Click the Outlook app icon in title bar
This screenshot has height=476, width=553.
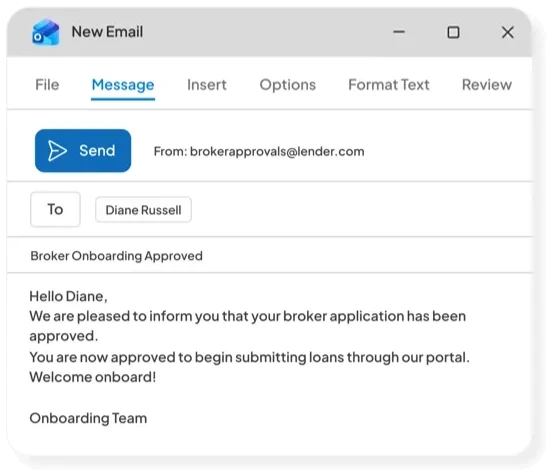pos(45,32)
